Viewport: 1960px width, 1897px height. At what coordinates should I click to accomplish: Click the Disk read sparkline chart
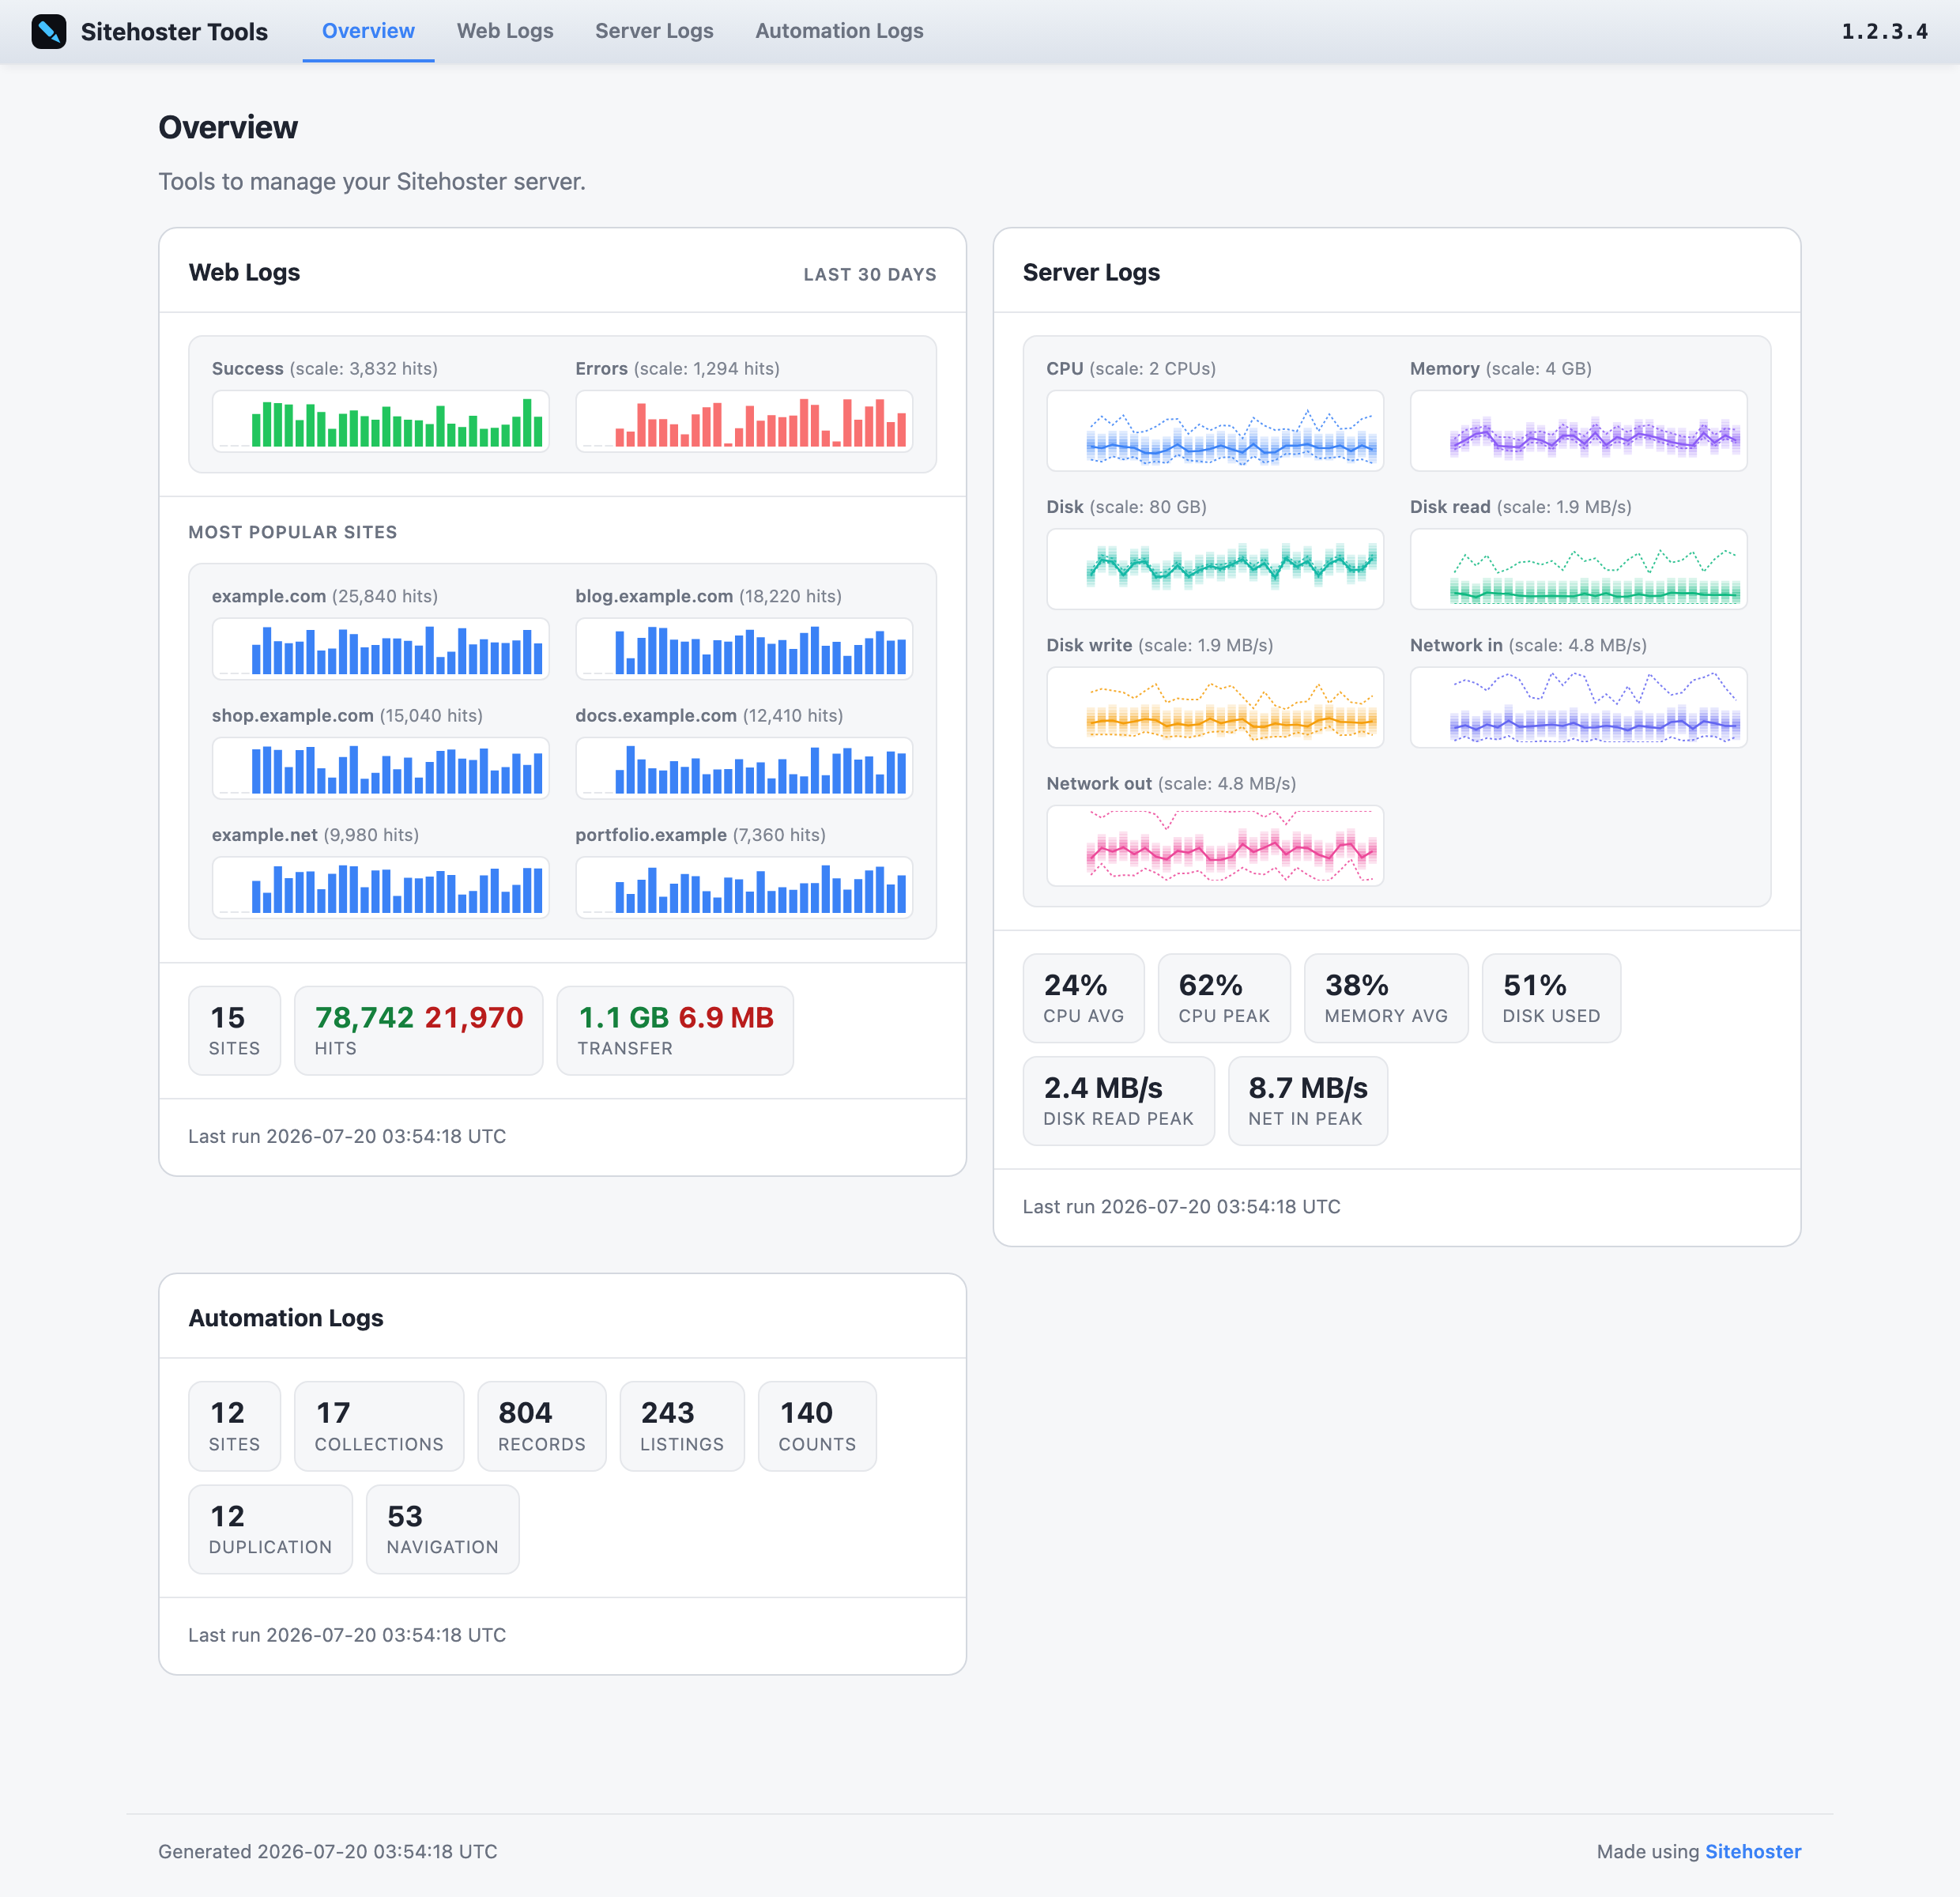1578,568
